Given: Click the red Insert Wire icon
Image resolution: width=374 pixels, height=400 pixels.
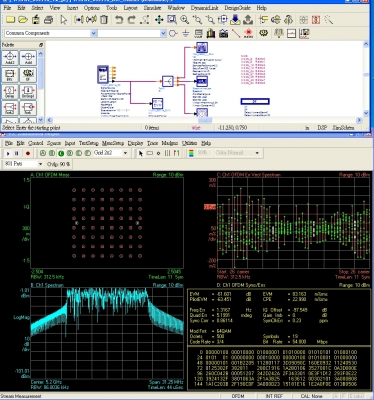Looking at the screenshot, I should (236, 33).
